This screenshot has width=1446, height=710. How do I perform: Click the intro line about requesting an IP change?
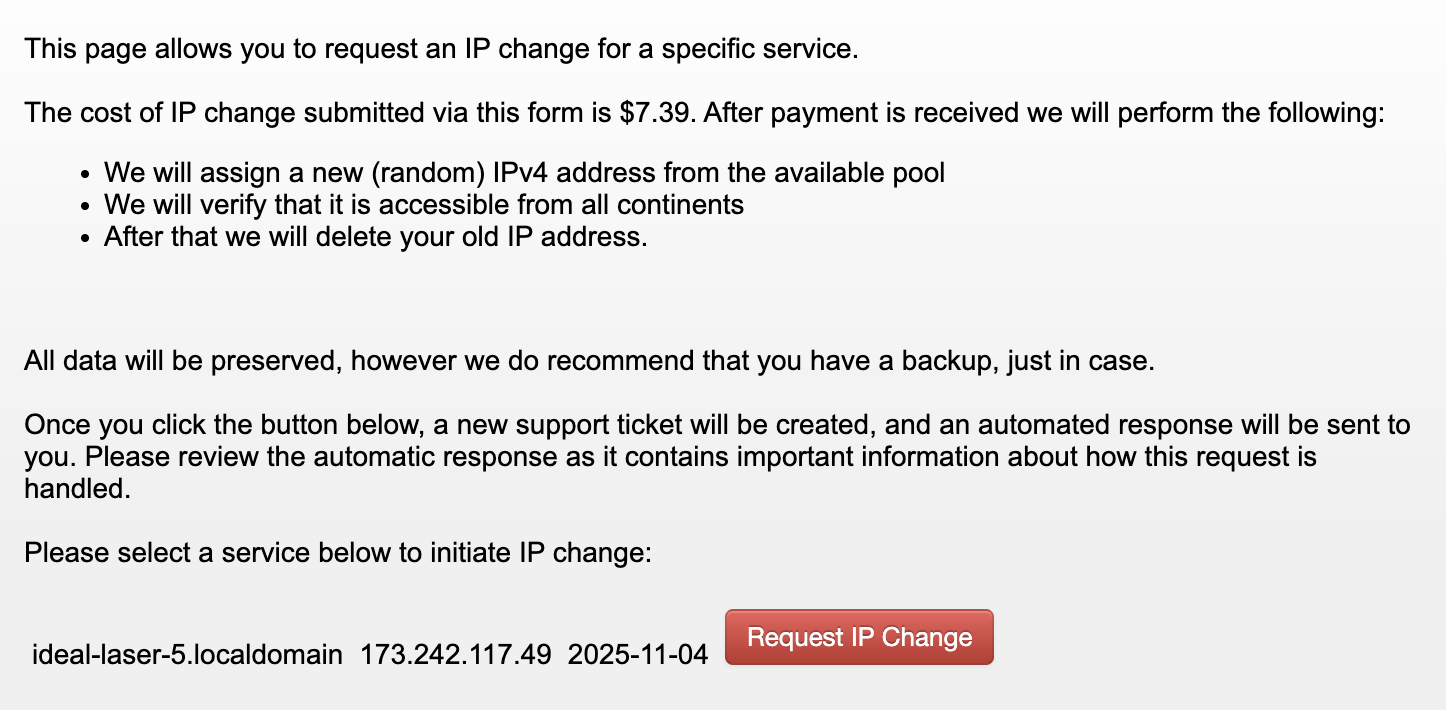pos(441,49)
